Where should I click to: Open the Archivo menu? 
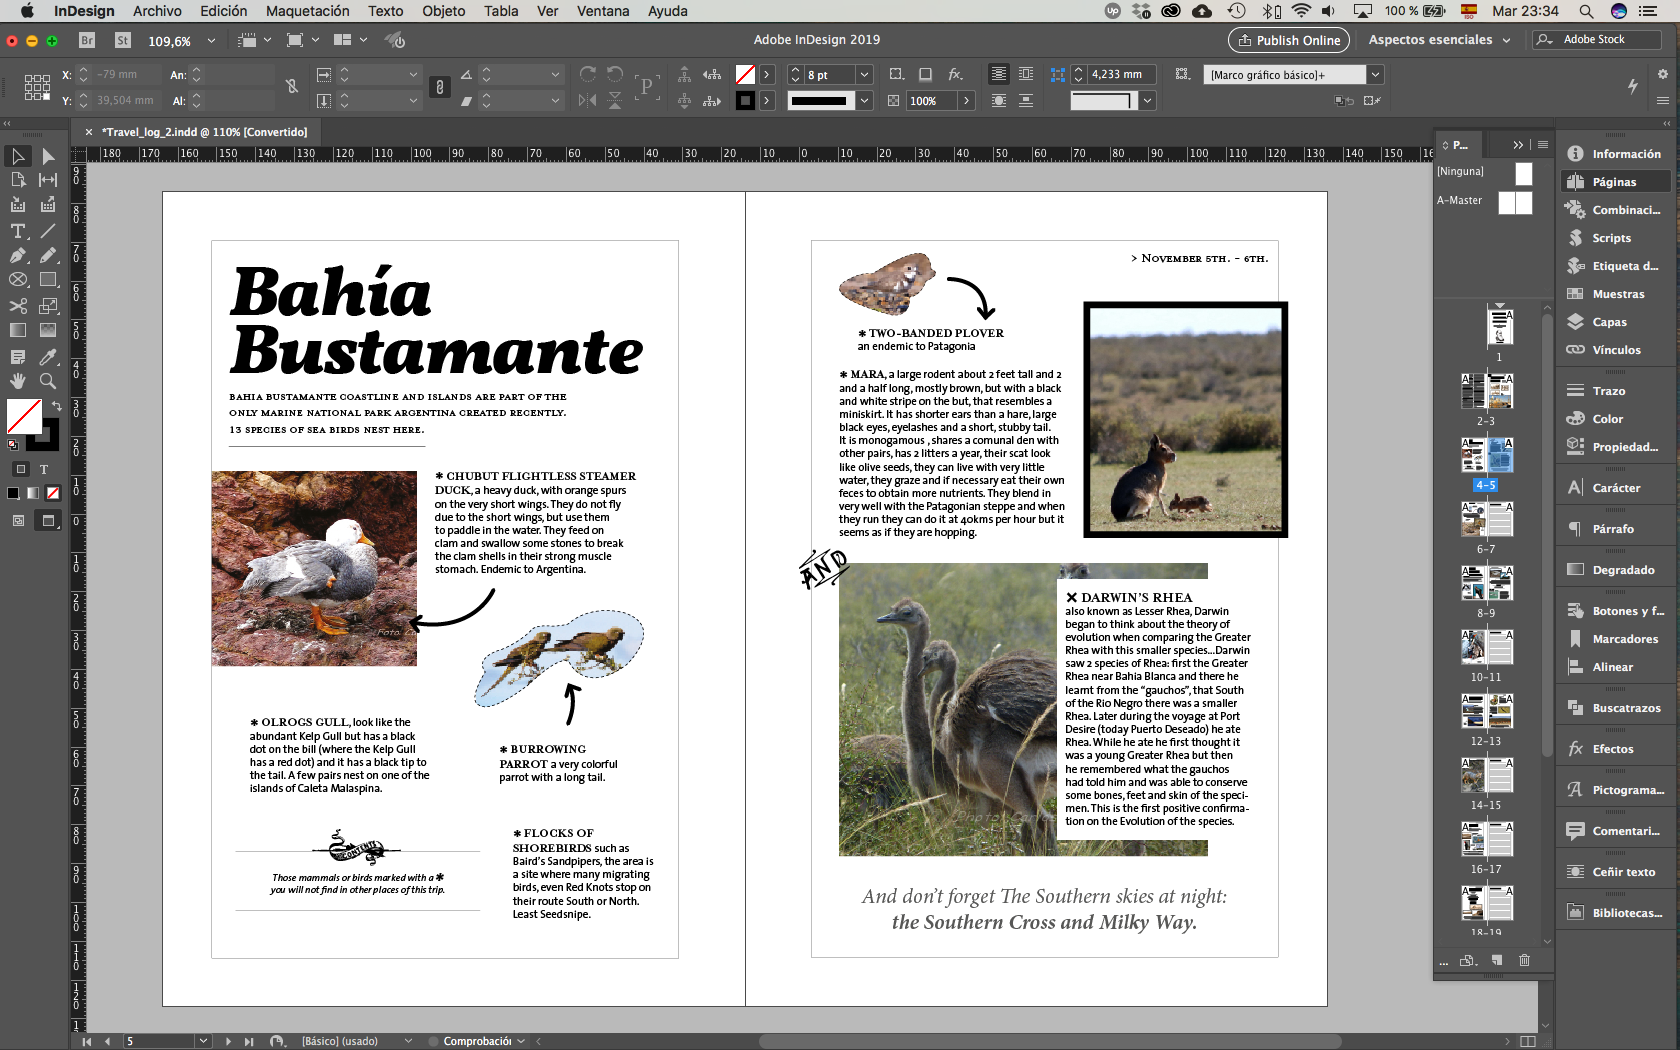click(x=157, y=11)
